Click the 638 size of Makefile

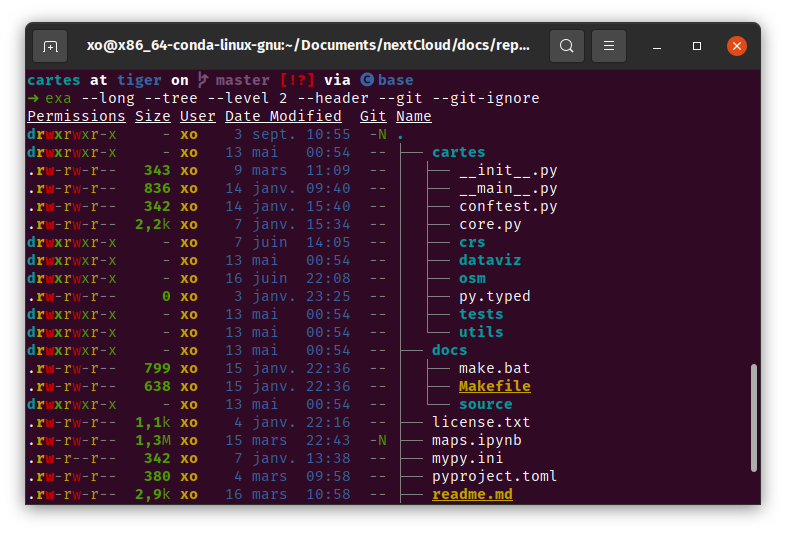tap(157, 386)
